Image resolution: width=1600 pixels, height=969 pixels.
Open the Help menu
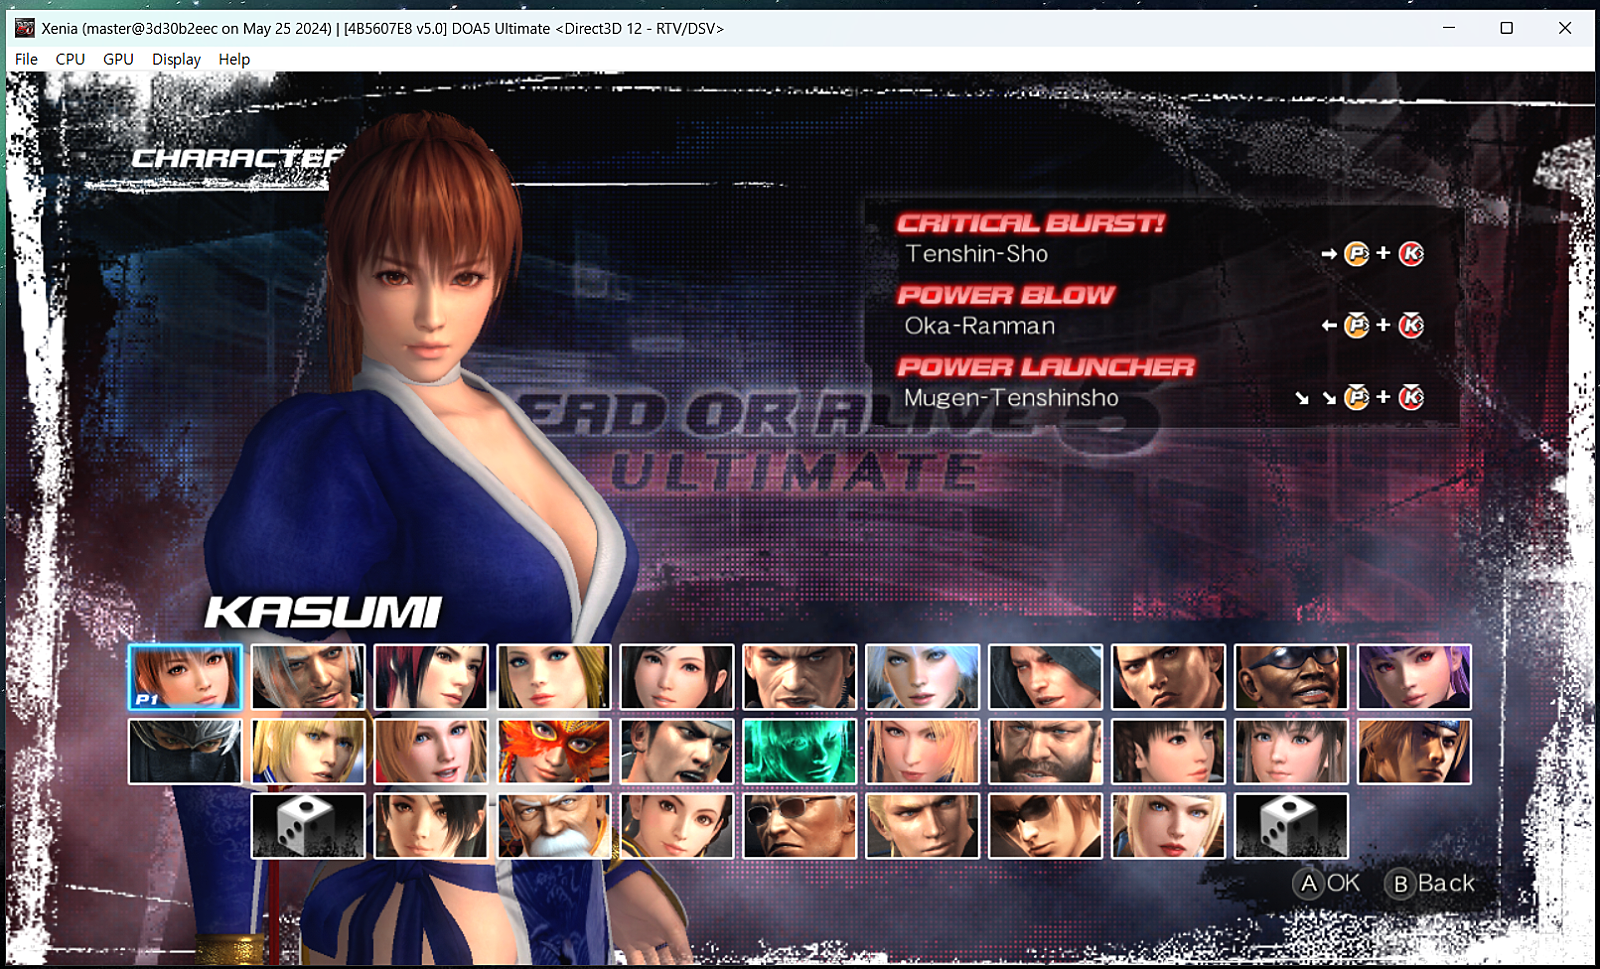(234, 59)
